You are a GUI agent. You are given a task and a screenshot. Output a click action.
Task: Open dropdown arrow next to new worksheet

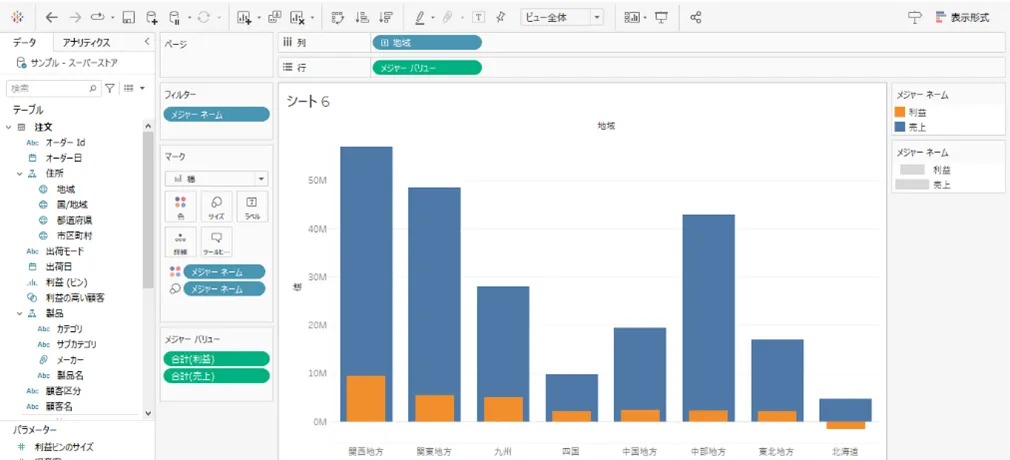[258, 18]
